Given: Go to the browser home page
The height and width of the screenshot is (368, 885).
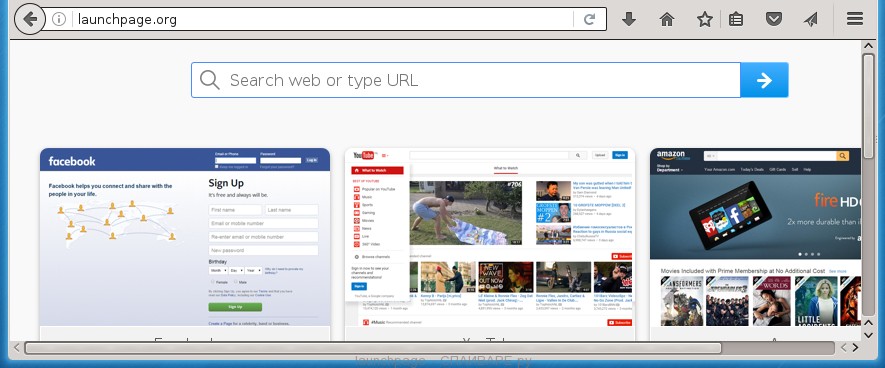Looking at the screenshot, I should click(667, 19).
